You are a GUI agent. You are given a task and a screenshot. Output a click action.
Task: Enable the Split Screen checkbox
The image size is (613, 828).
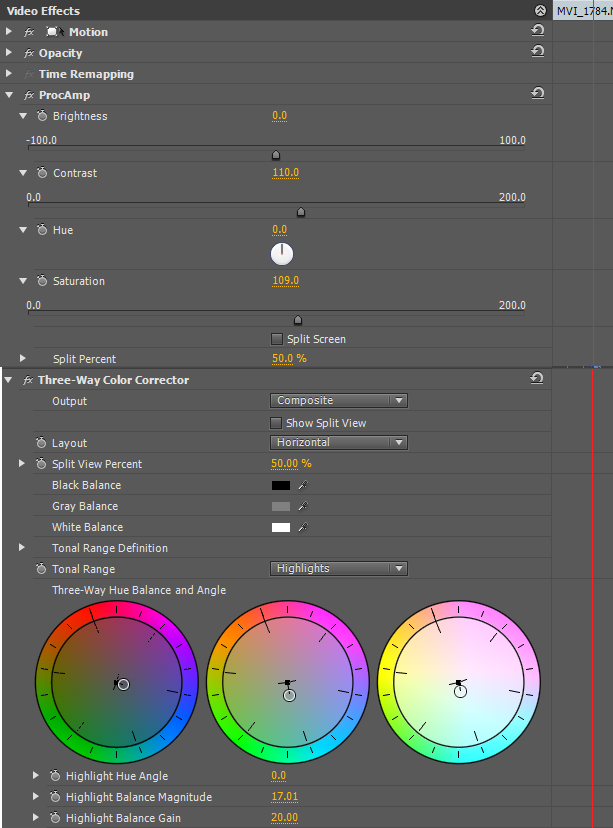coord(277,338)
